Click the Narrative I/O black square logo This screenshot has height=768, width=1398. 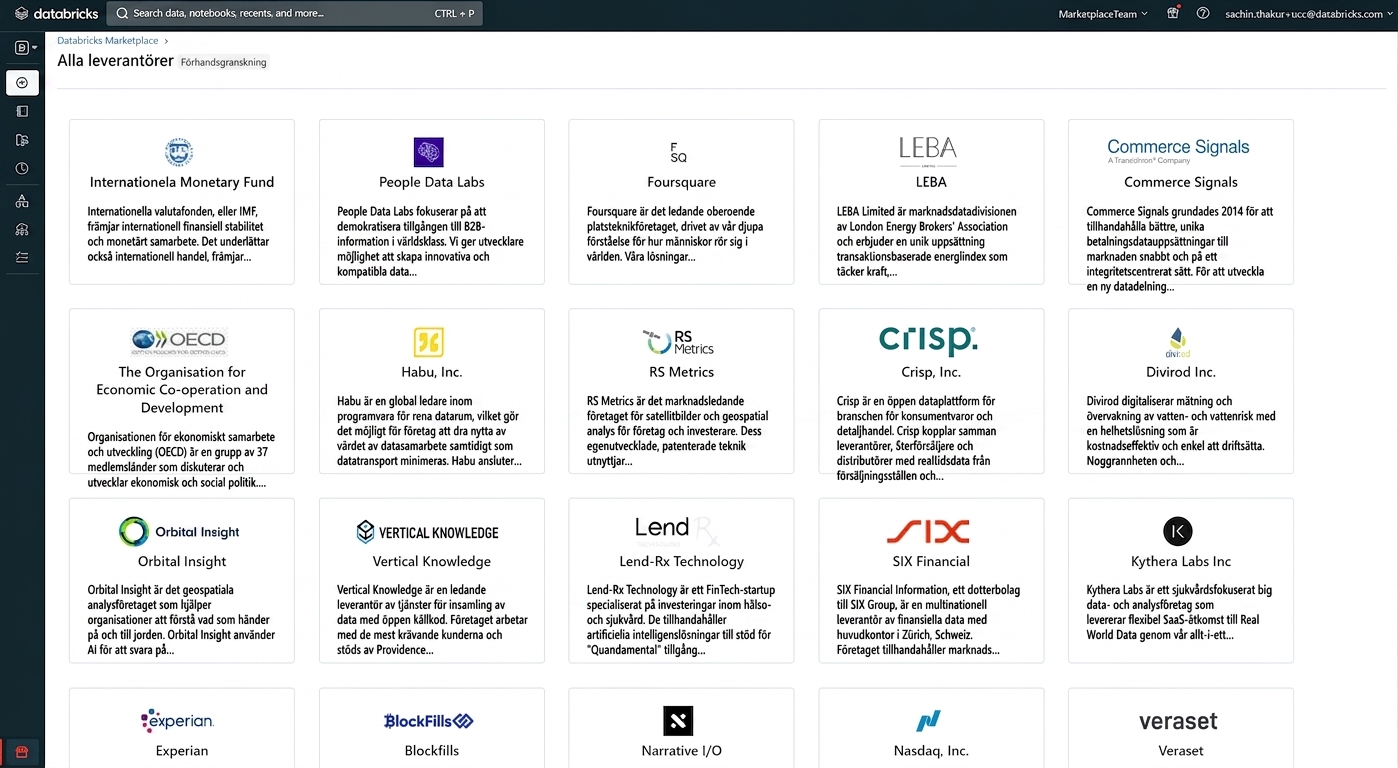pos(679,721)
